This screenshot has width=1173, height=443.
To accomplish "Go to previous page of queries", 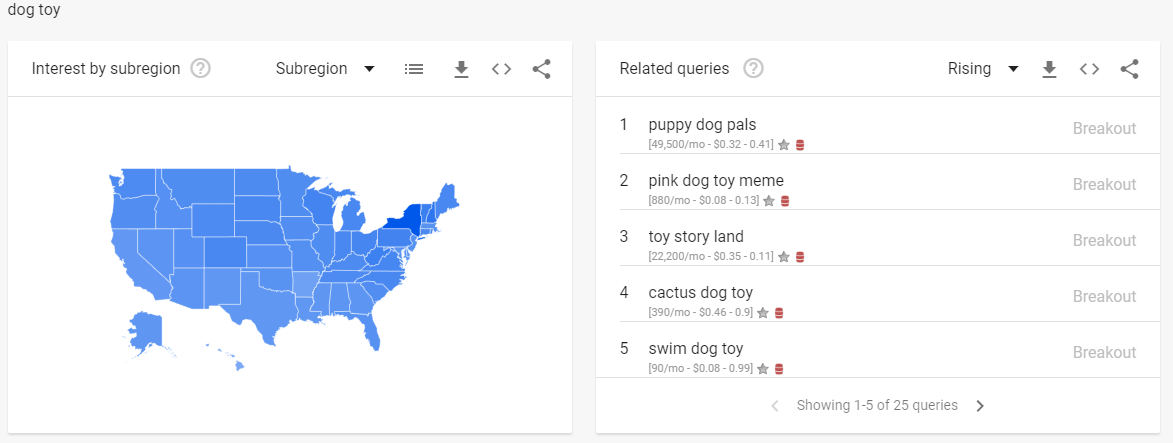I will [x=775, y=406].
